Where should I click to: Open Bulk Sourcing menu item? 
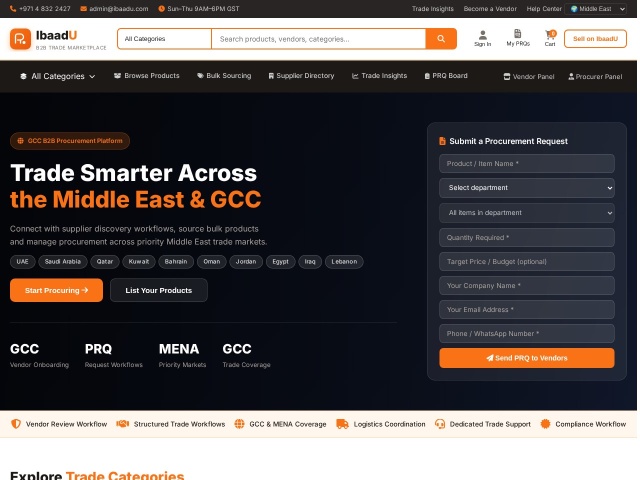(224, 76)
